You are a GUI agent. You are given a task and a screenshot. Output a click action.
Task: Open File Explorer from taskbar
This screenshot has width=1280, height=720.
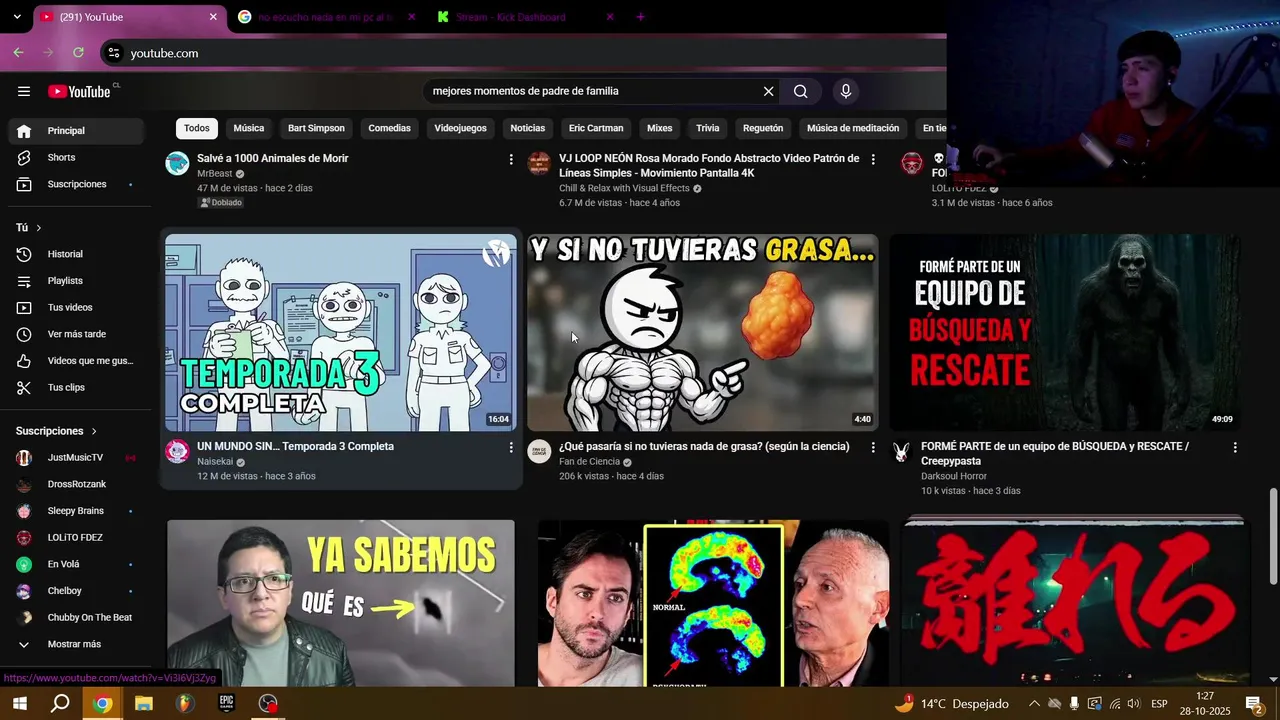pyautogui.click(x=144, y=704)
